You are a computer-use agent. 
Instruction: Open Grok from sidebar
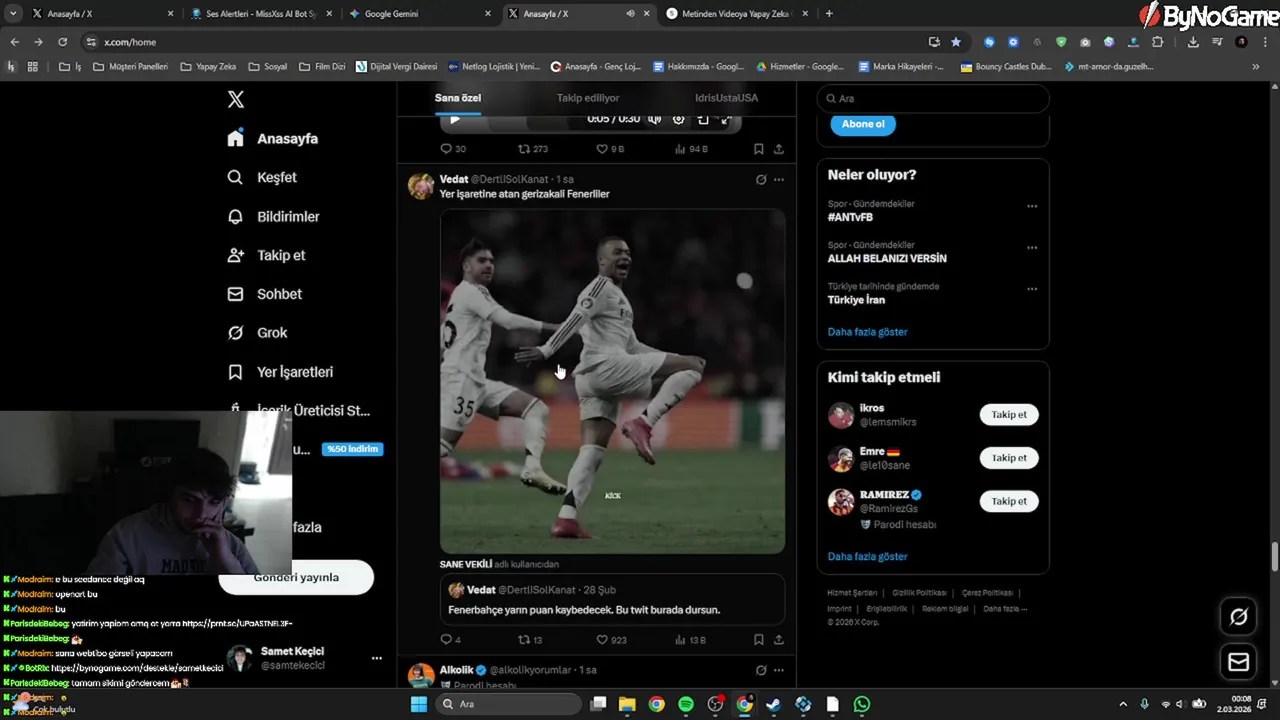pyautogui.click(x=257, y=333)
